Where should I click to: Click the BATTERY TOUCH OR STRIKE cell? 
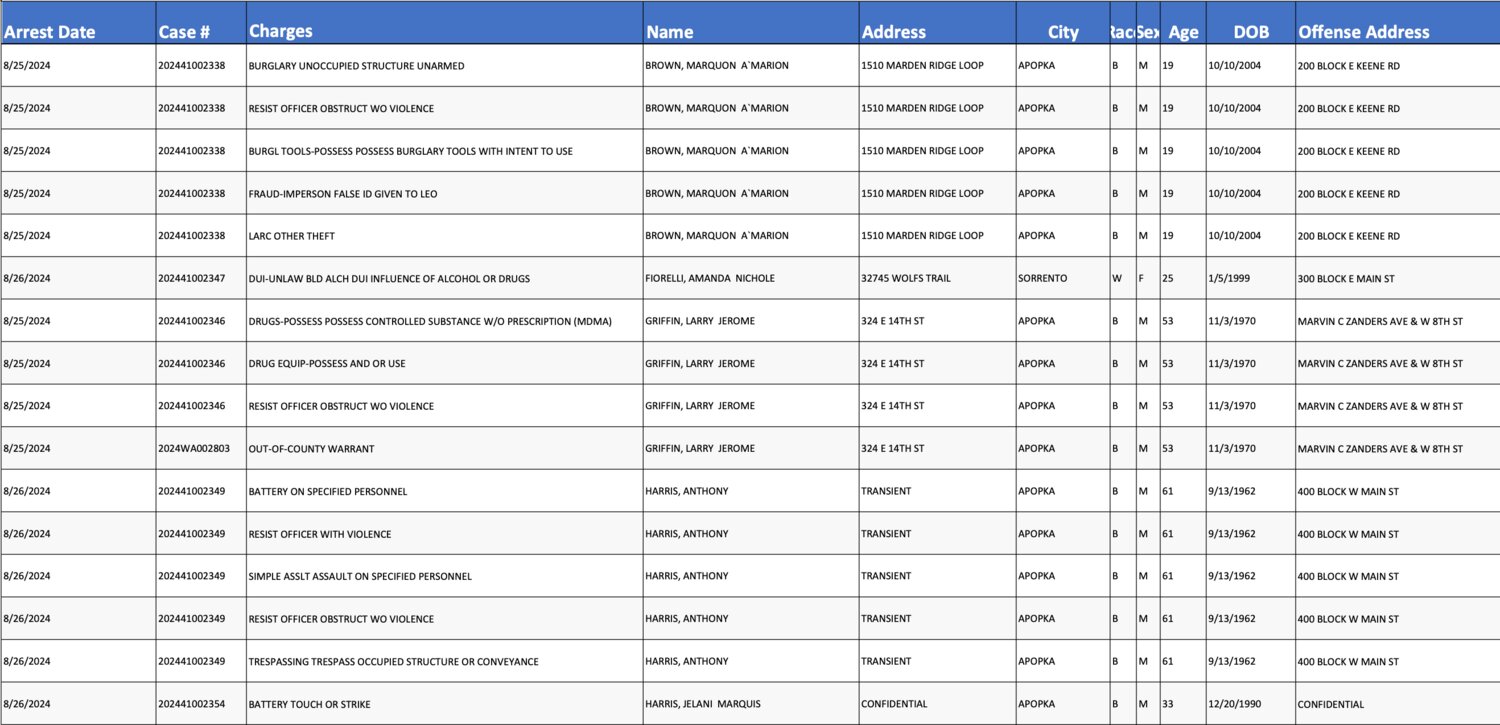coord(445,704)
